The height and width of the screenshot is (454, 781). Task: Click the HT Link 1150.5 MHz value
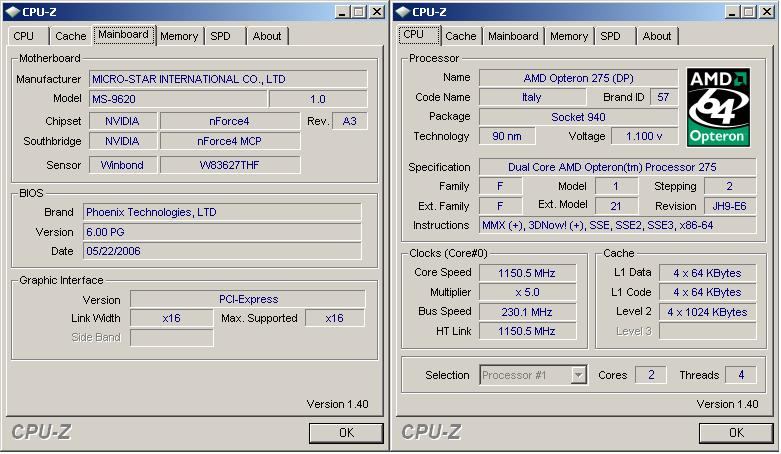527,331
